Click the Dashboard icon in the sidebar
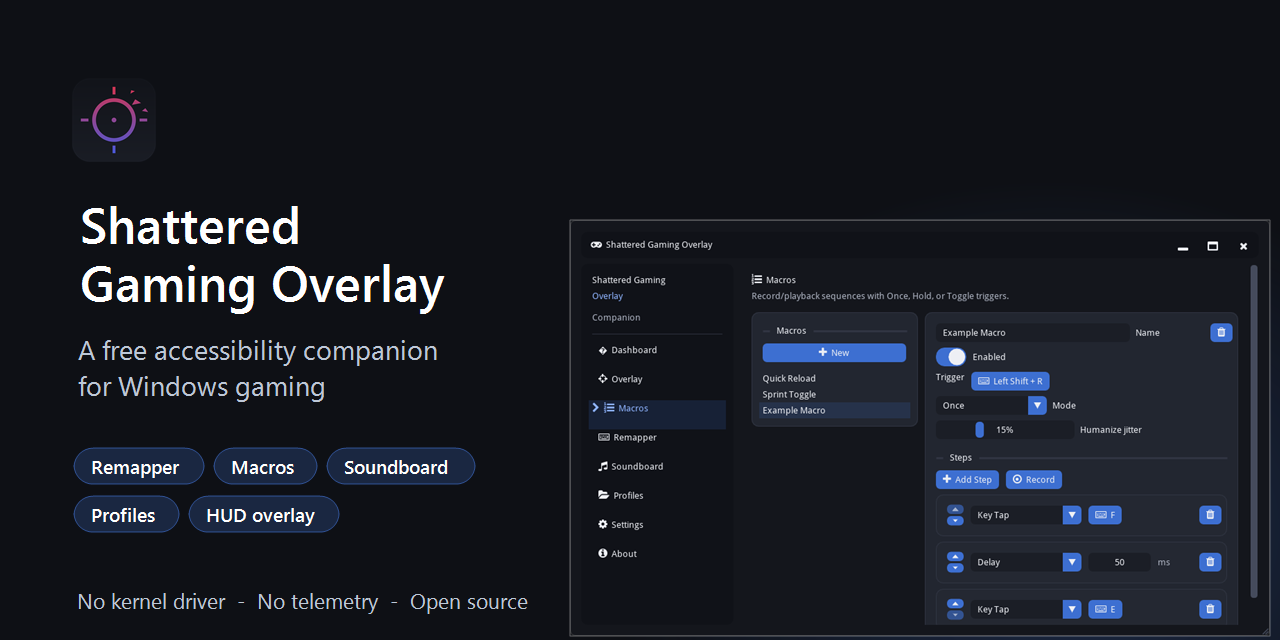 tap(603, 350)
